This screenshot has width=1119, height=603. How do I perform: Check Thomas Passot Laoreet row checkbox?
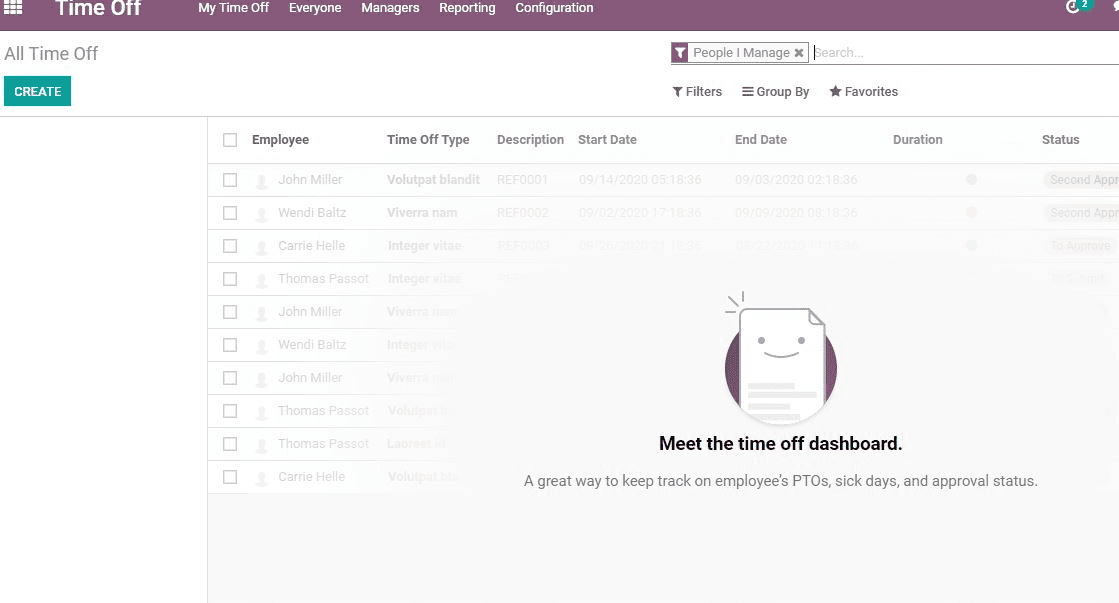(x=230, y=444)
